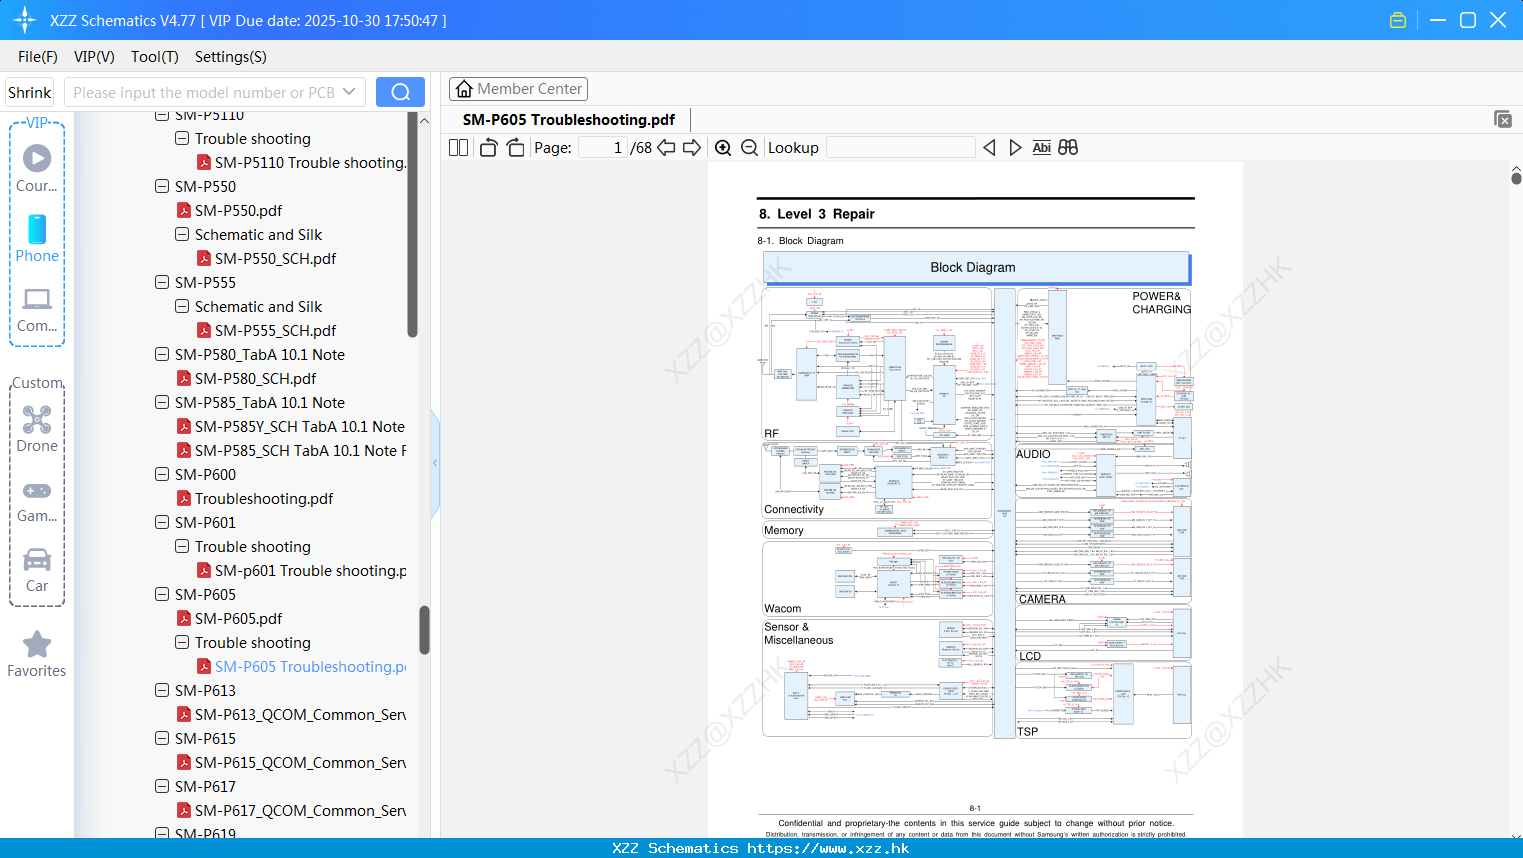
Task: Open SM-P605.pdf
Action: [238, 618]
